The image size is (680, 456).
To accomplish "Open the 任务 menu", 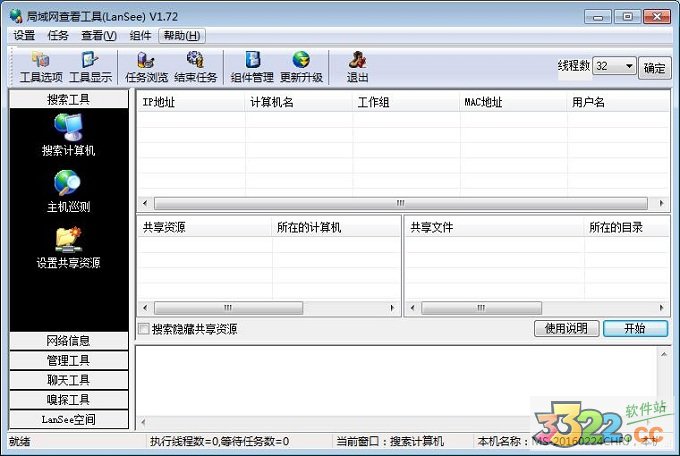I will (58, 36).
